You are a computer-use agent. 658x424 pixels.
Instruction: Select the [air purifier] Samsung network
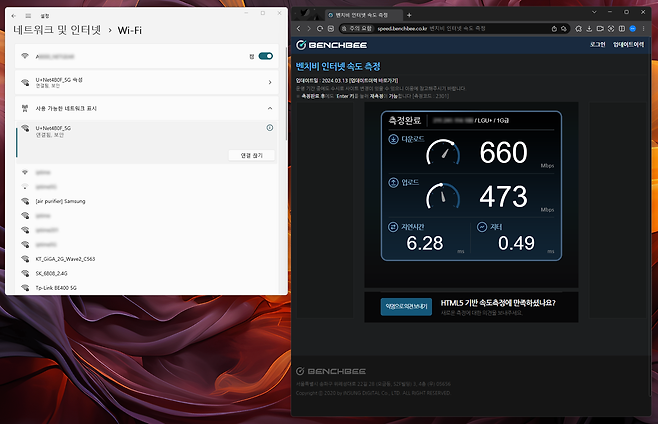60,201
